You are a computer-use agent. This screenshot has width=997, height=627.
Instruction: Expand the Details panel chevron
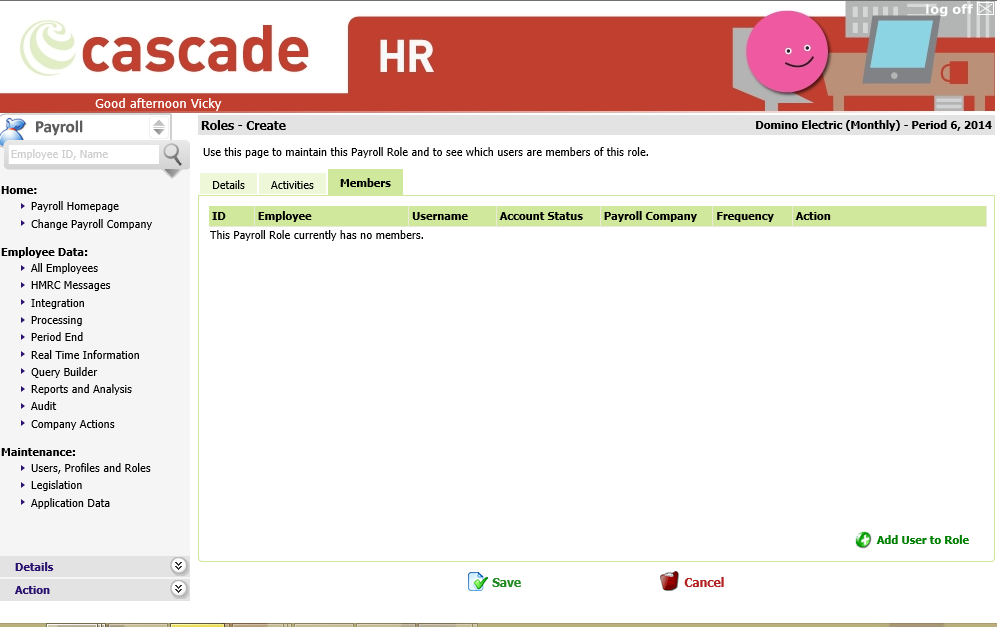click(179, 565)
